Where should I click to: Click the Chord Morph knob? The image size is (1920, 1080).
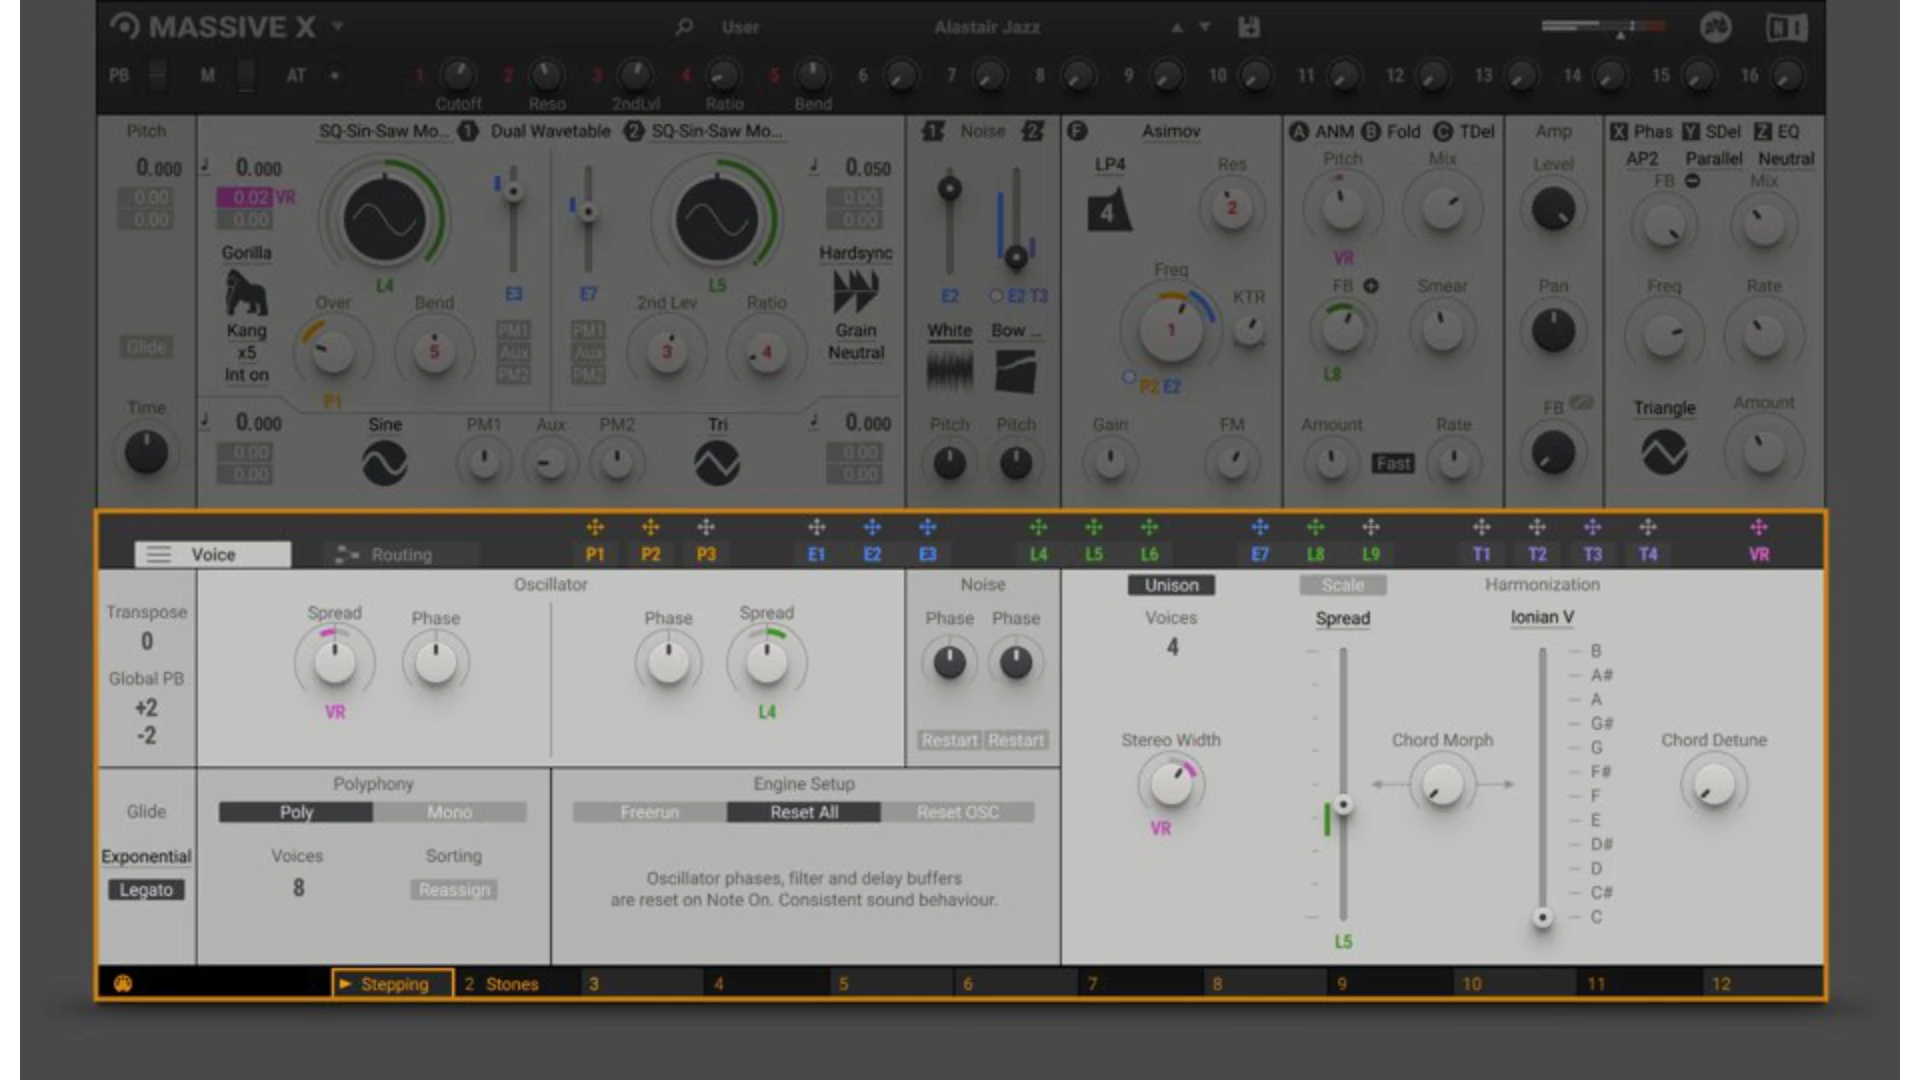(1441, 785)
